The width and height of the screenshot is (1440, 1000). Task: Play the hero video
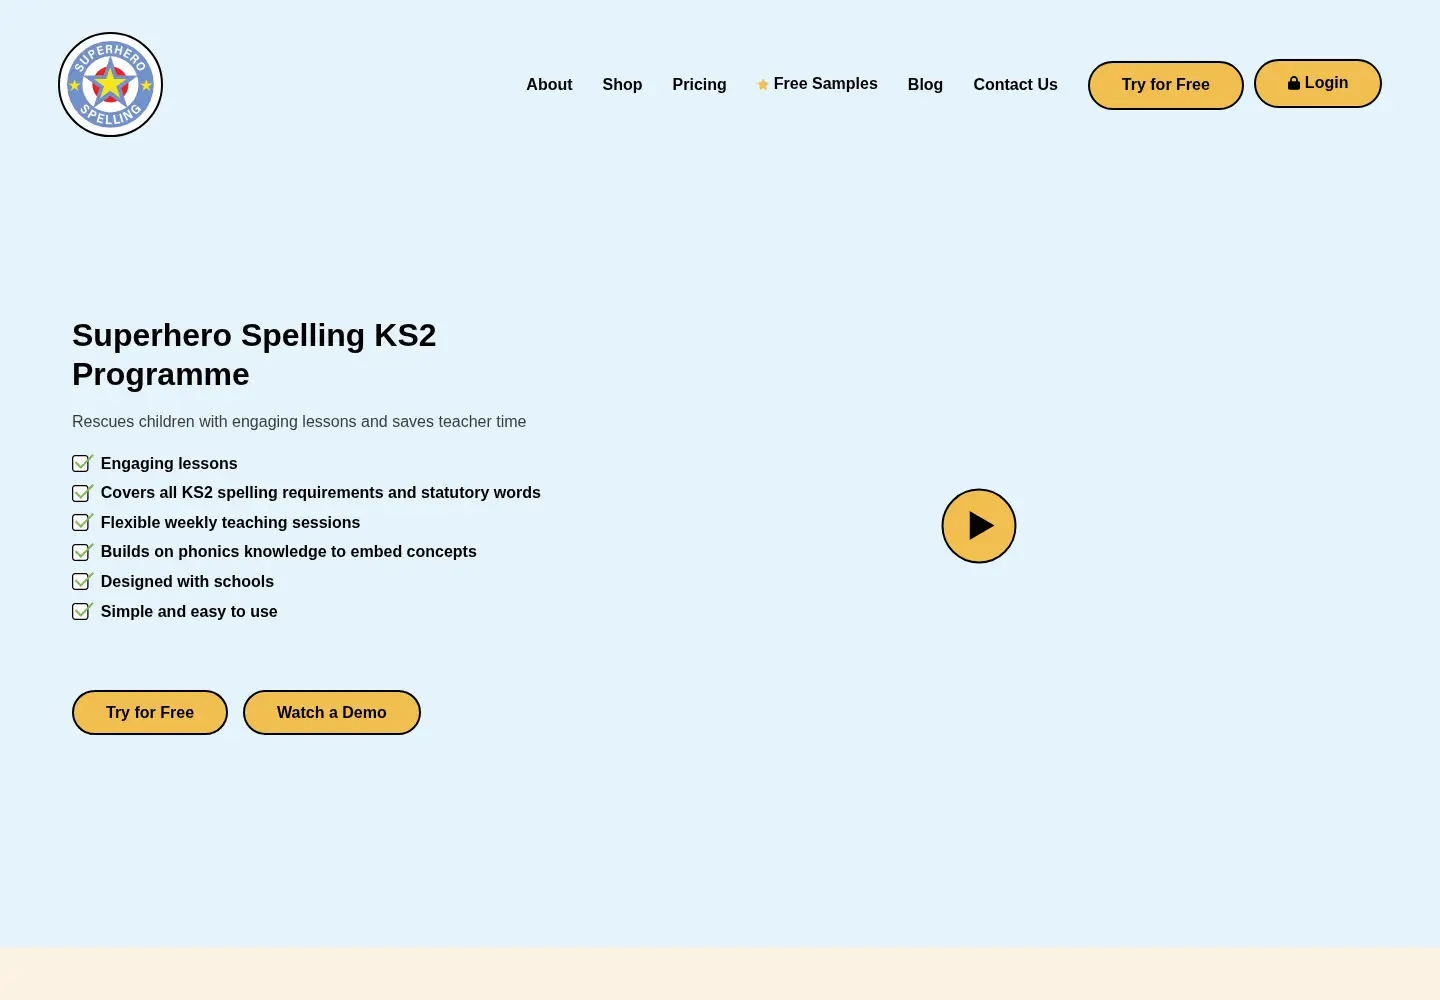[979, 526]
